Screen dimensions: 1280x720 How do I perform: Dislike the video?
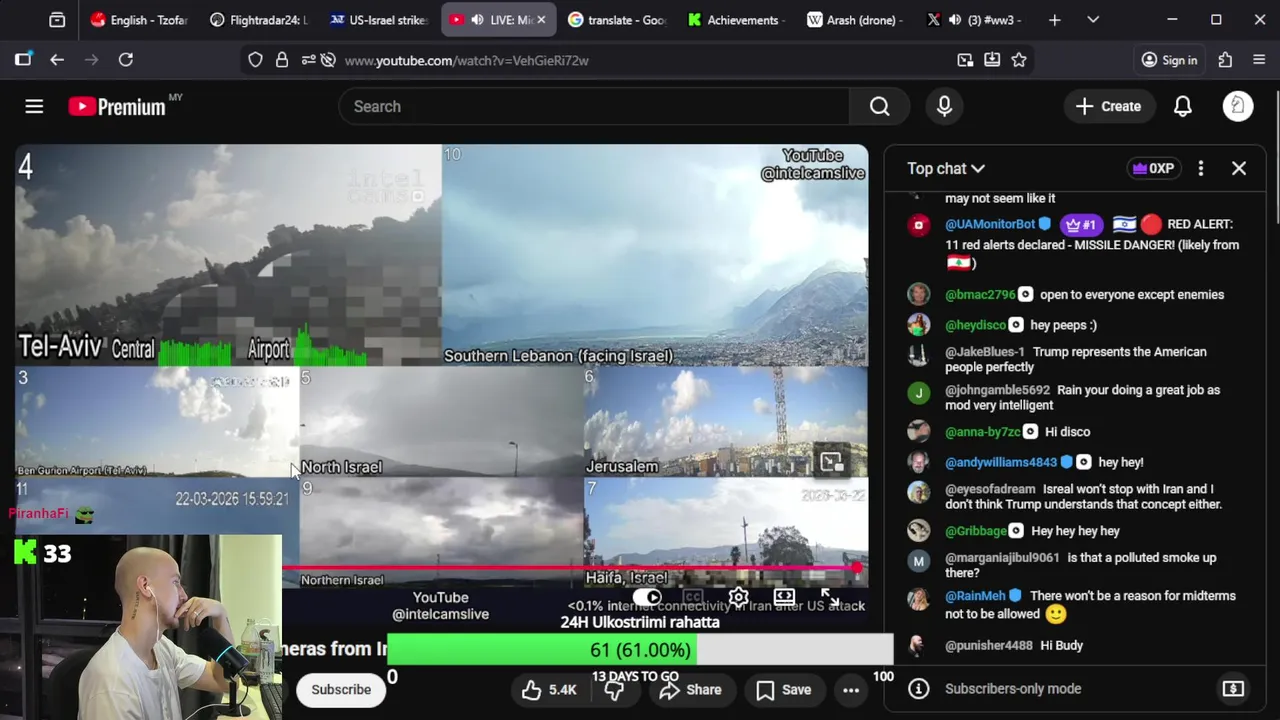(x=614, y=690)
